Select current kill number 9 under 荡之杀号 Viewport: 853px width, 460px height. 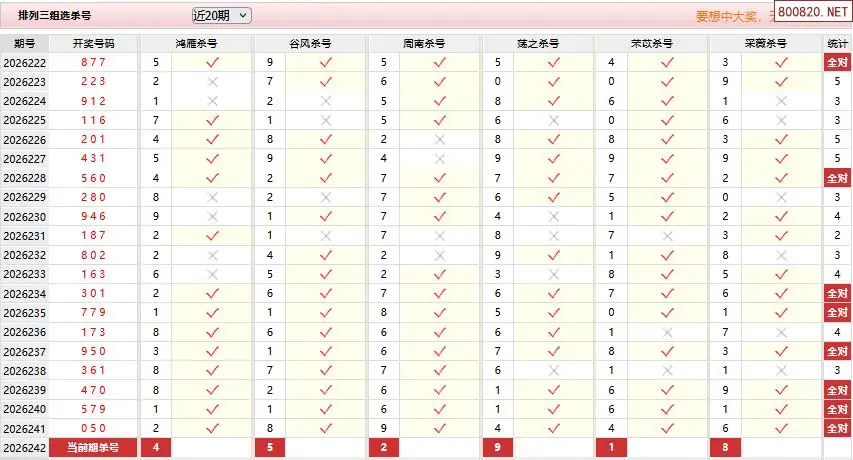(497, 448)
